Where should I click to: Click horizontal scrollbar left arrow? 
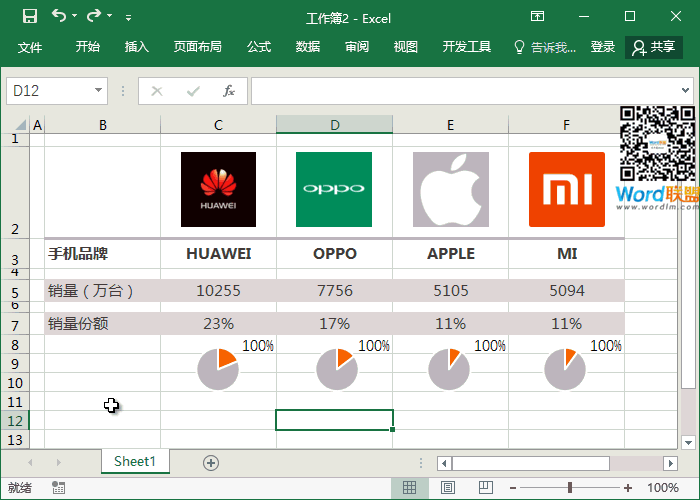pos(444,463)
